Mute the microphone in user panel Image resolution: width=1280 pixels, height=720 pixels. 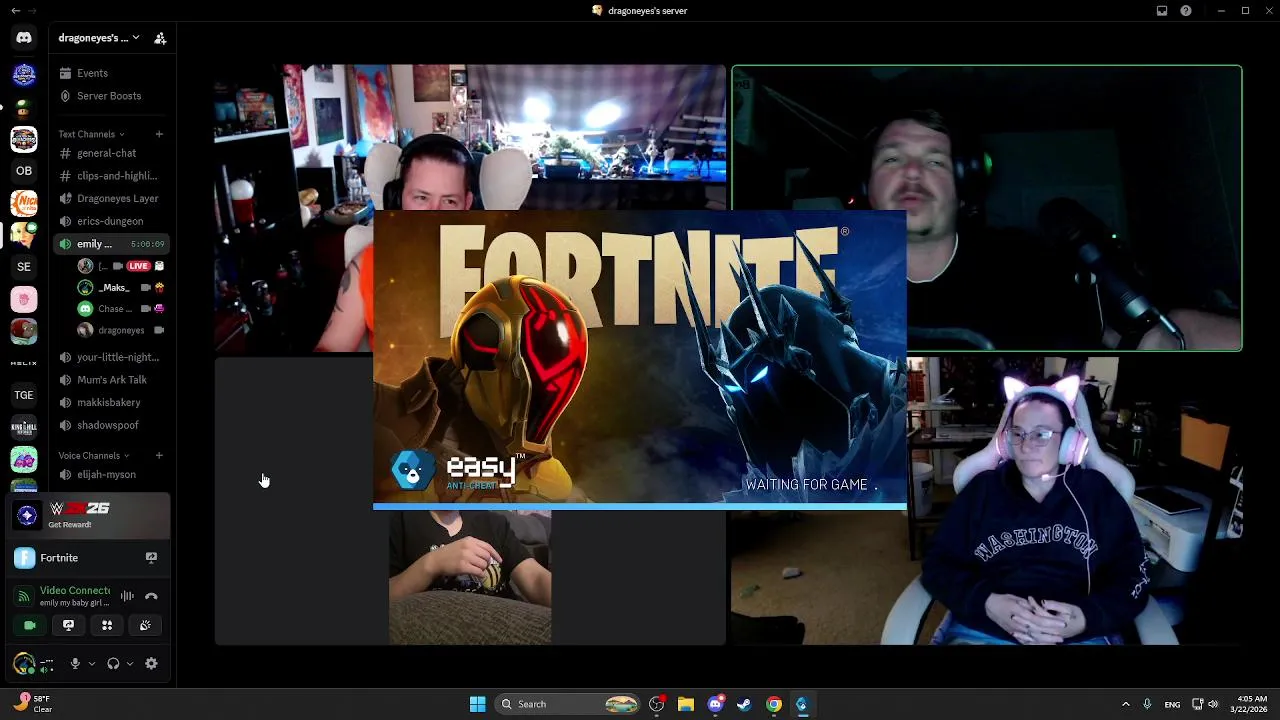[x=75, y=663]
